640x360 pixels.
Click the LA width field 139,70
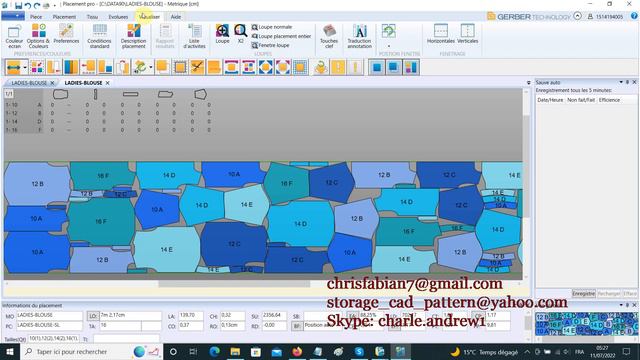point(191,316)
